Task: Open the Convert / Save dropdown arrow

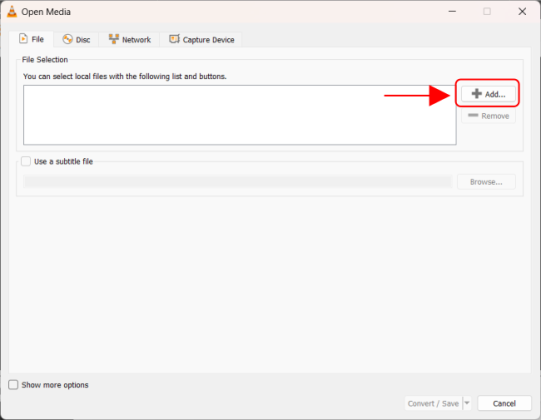Action: 466,403
